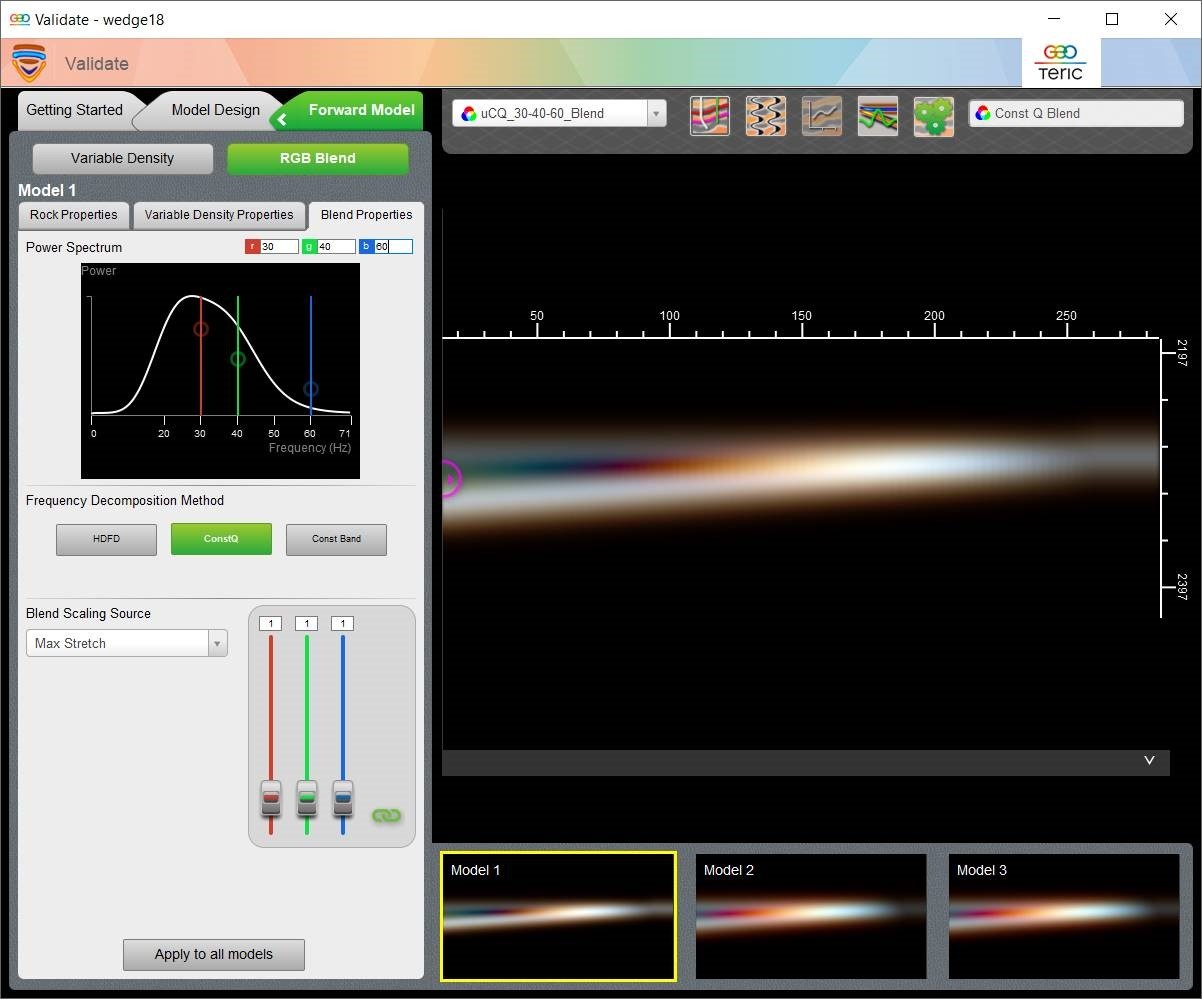Image resolution: width=1202 pixels, height=999 pixels.
Task: Click the Apply to all models button
Action: 213,954
